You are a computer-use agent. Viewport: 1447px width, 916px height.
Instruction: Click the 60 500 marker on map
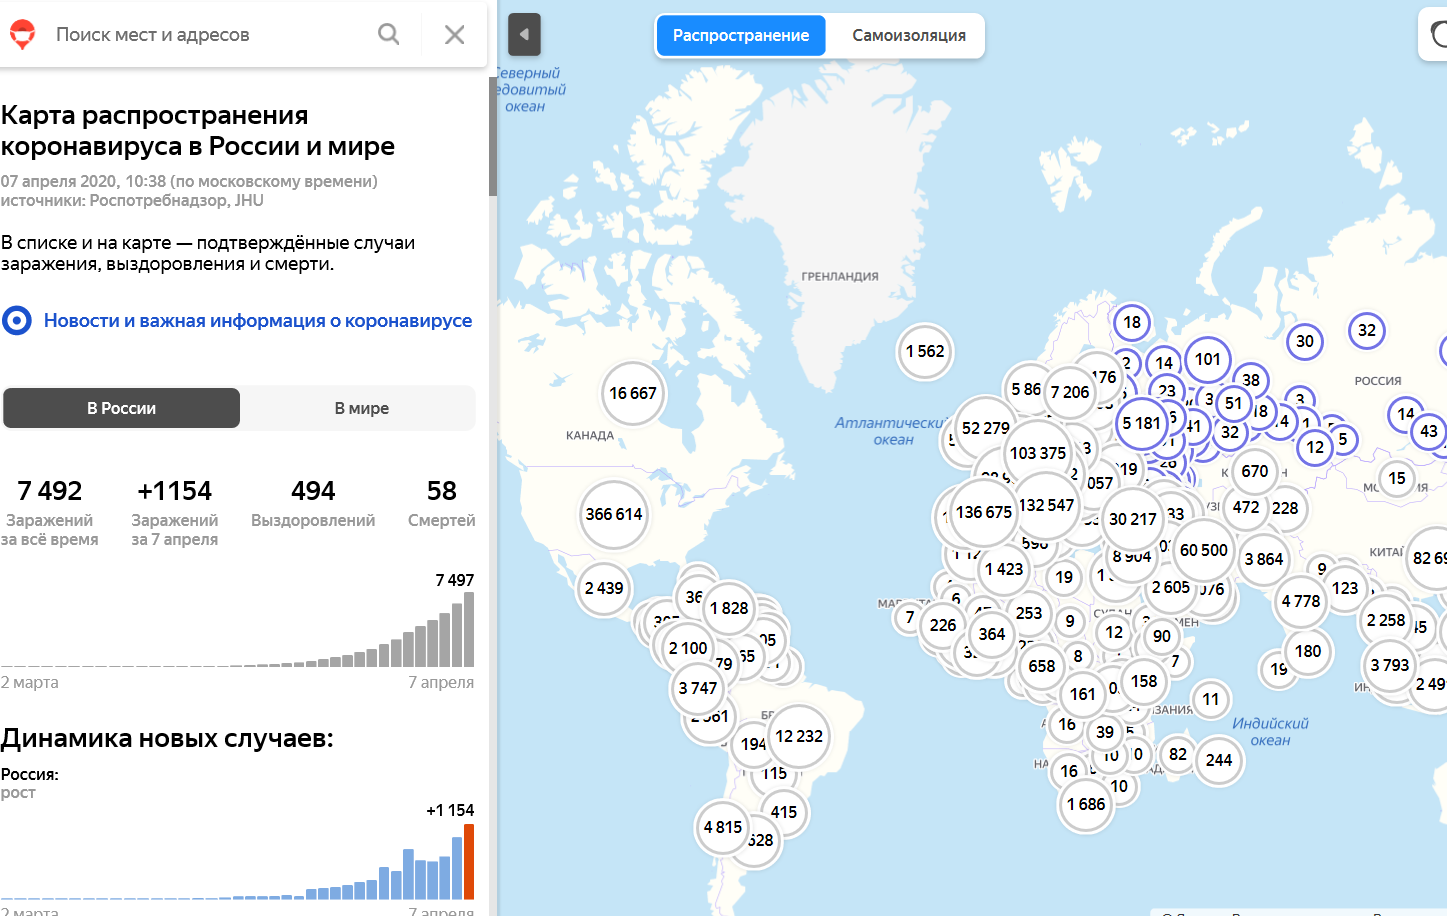pos(1203,550)
